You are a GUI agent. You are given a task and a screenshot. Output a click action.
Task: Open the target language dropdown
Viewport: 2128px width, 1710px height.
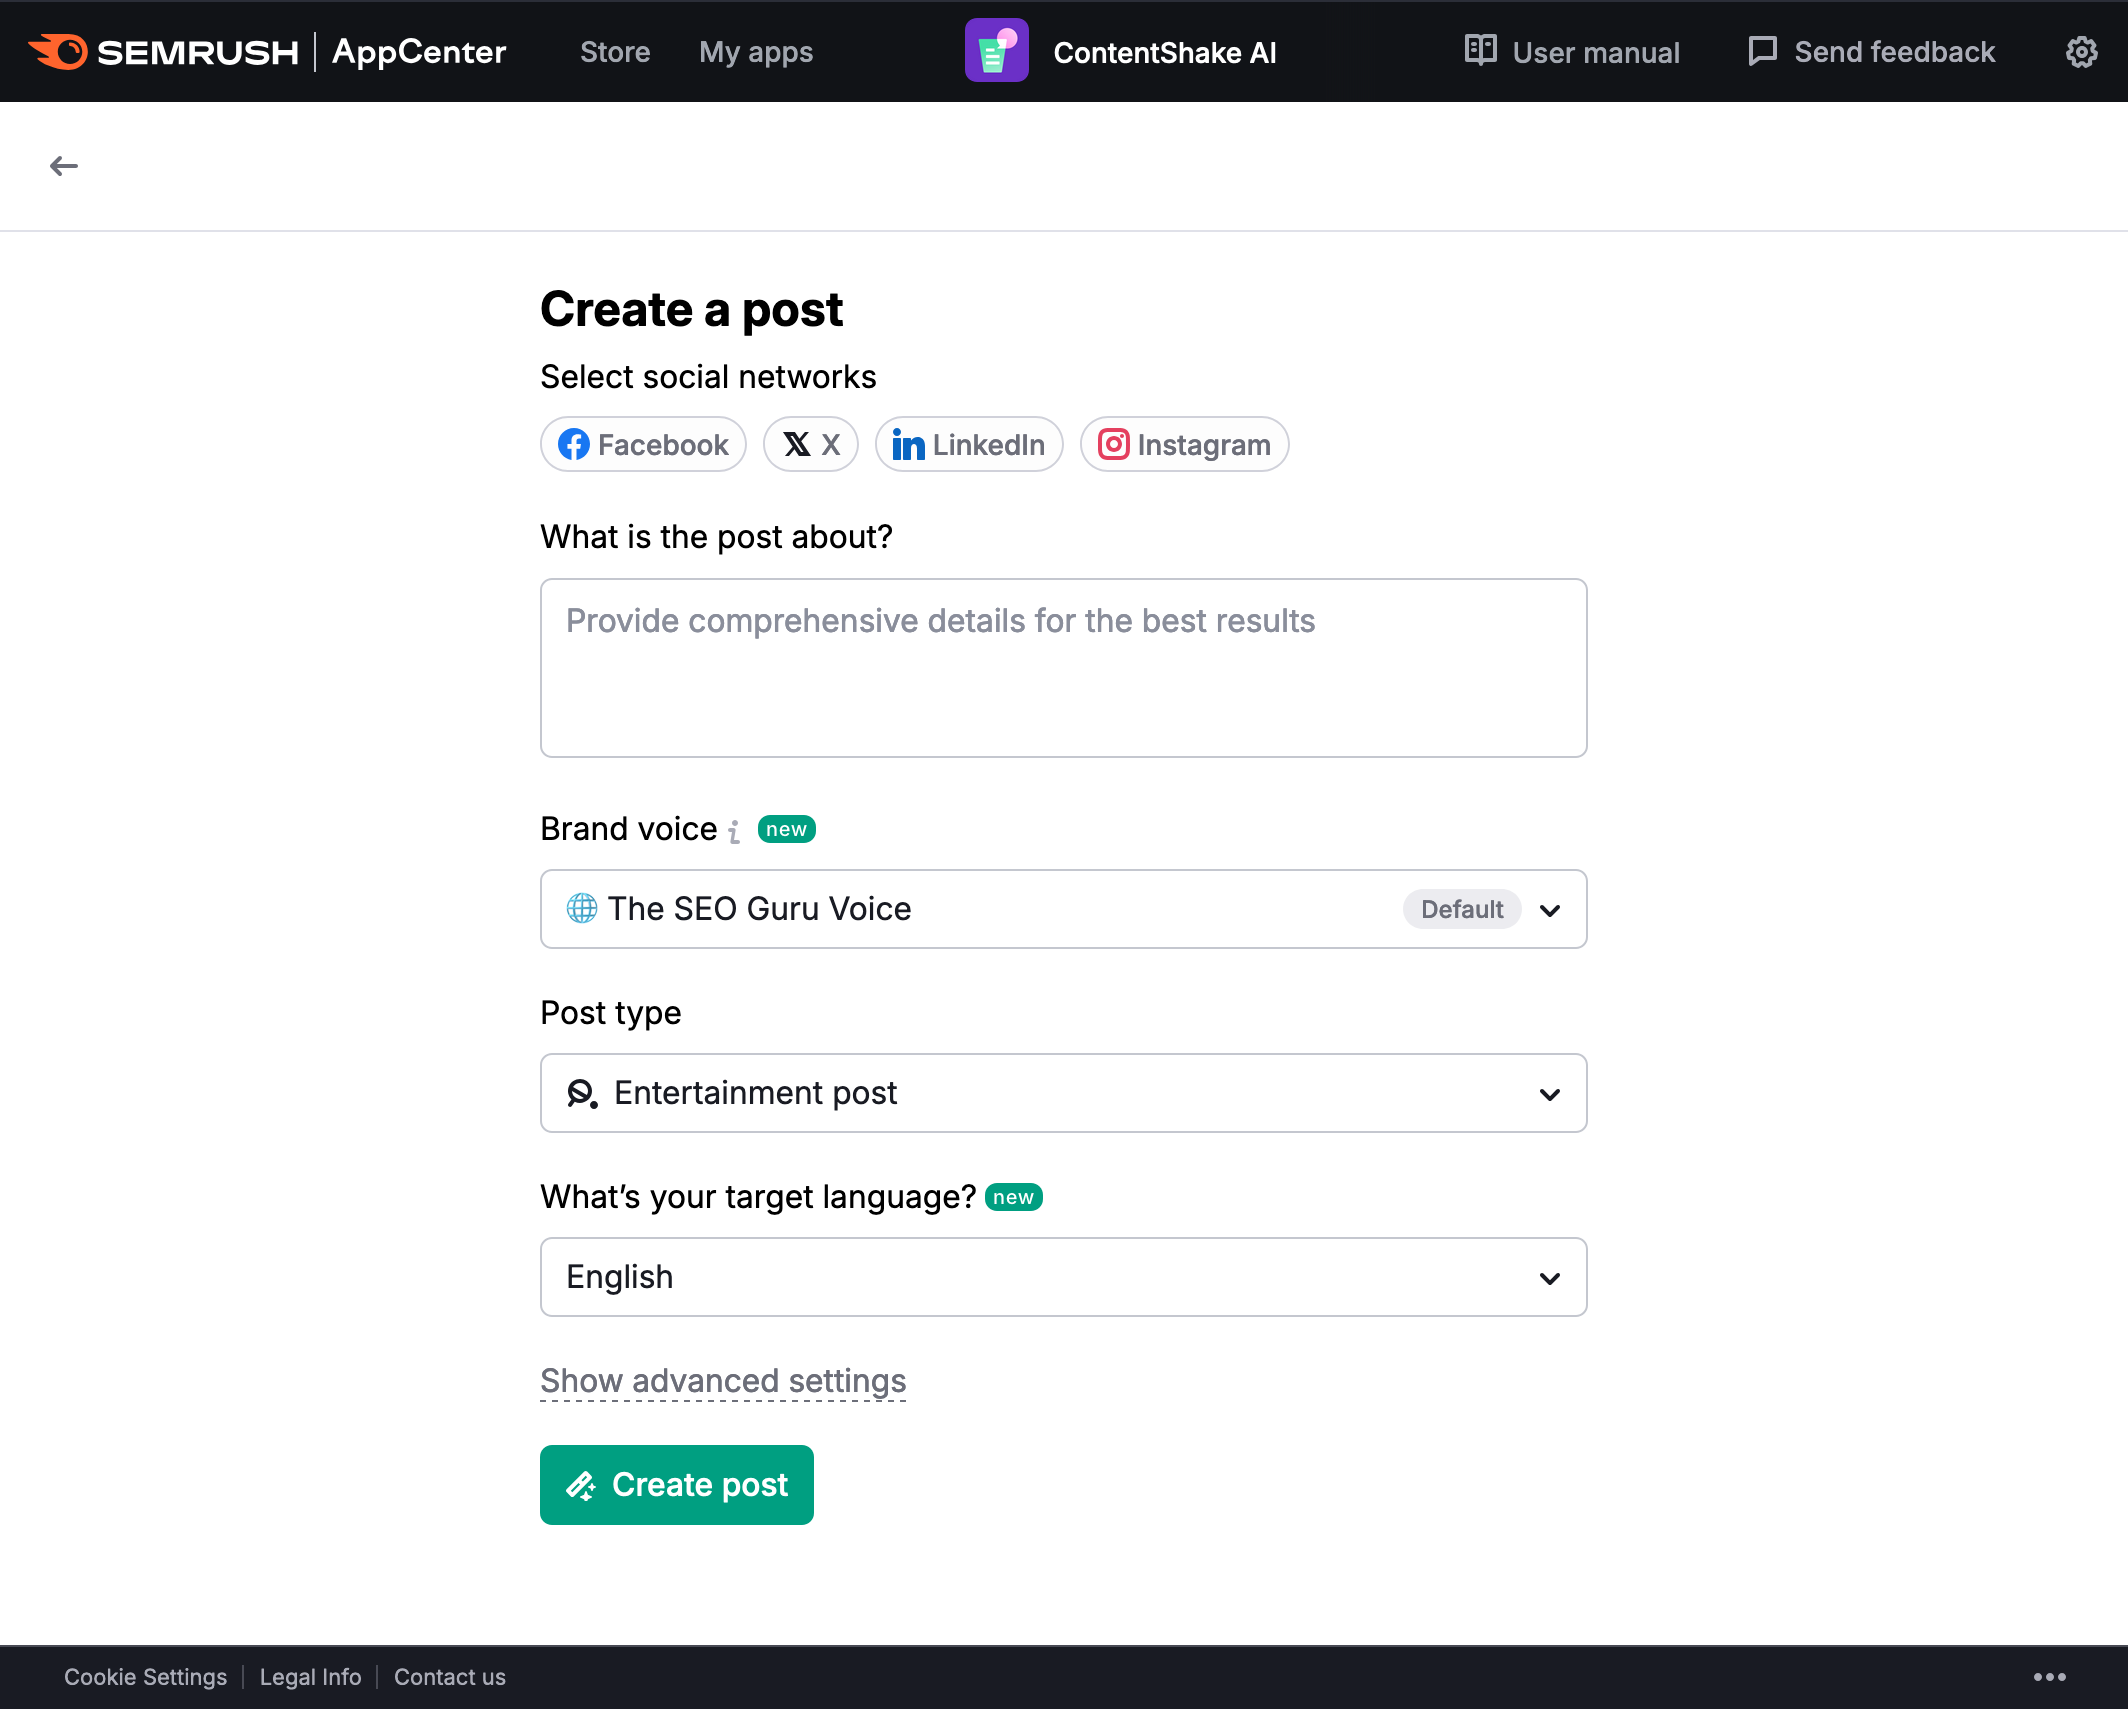point(1063,1277)
